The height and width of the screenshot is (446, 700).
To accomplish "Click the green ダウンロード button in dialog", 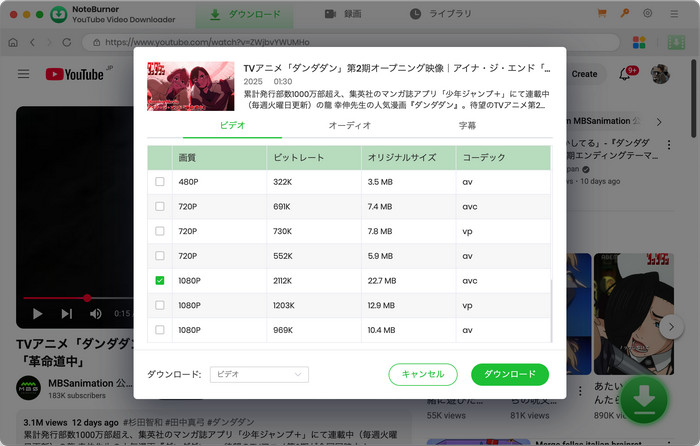I will click(510, 374).
